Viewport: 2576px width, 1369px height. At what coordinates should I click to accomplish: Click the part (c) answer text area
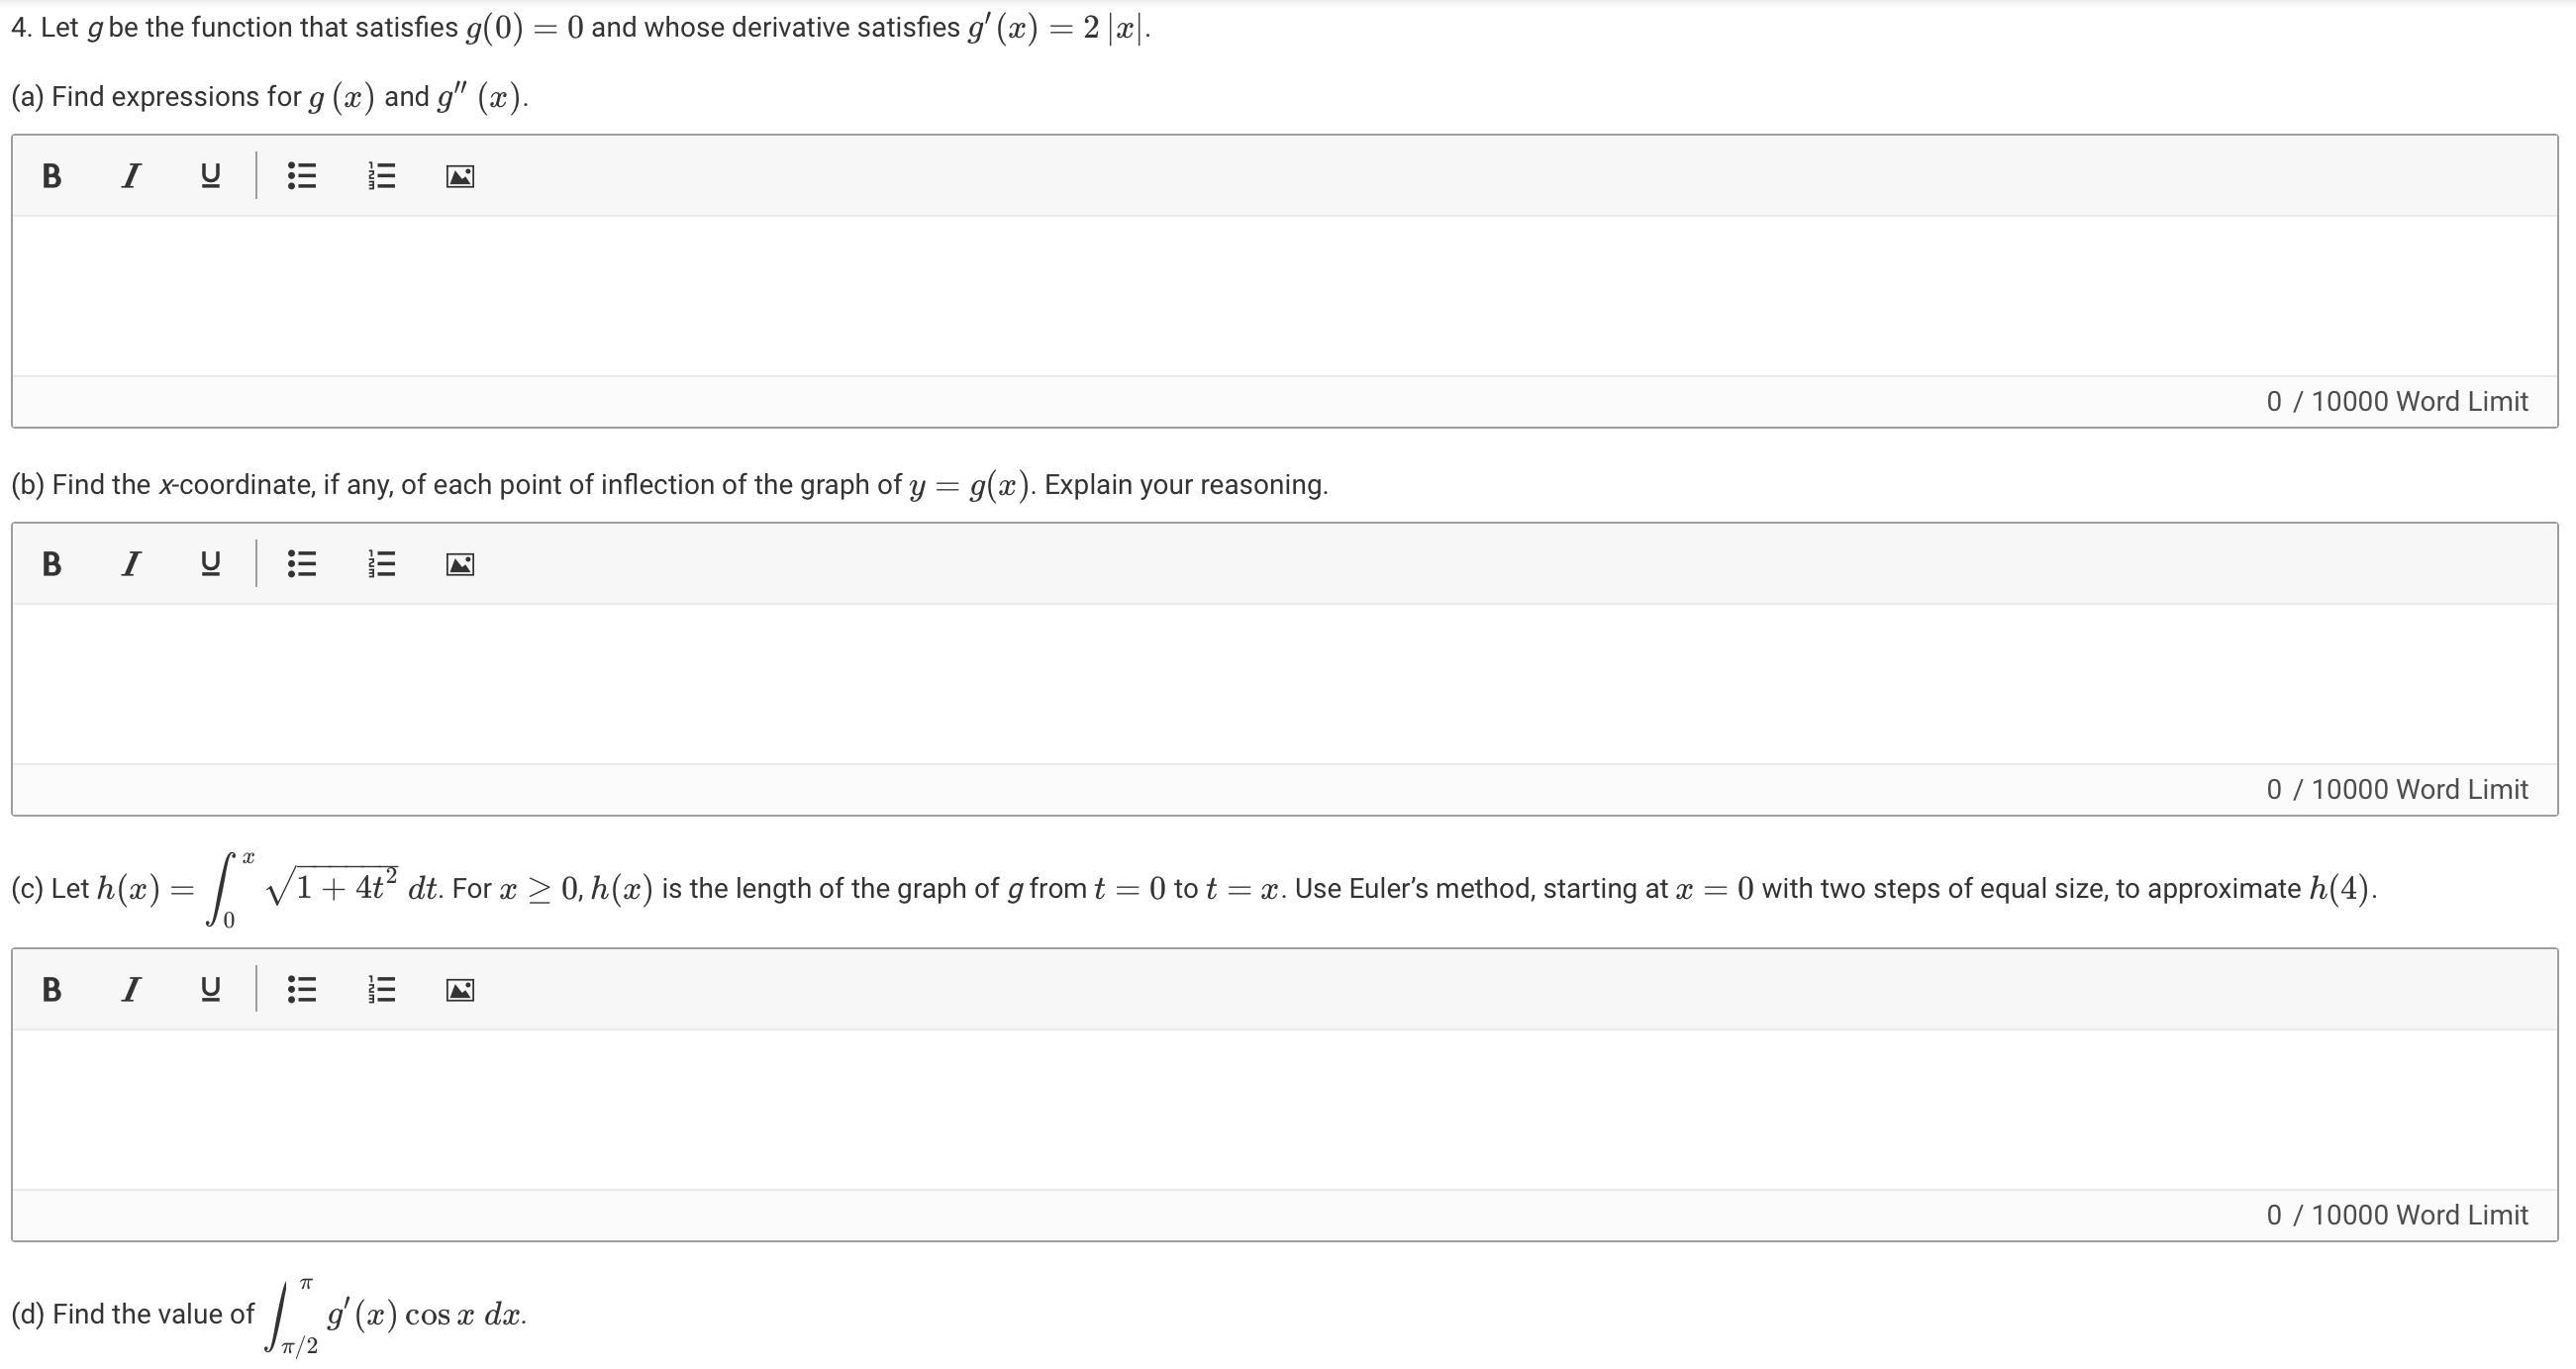click(x=1284, y=1110)
